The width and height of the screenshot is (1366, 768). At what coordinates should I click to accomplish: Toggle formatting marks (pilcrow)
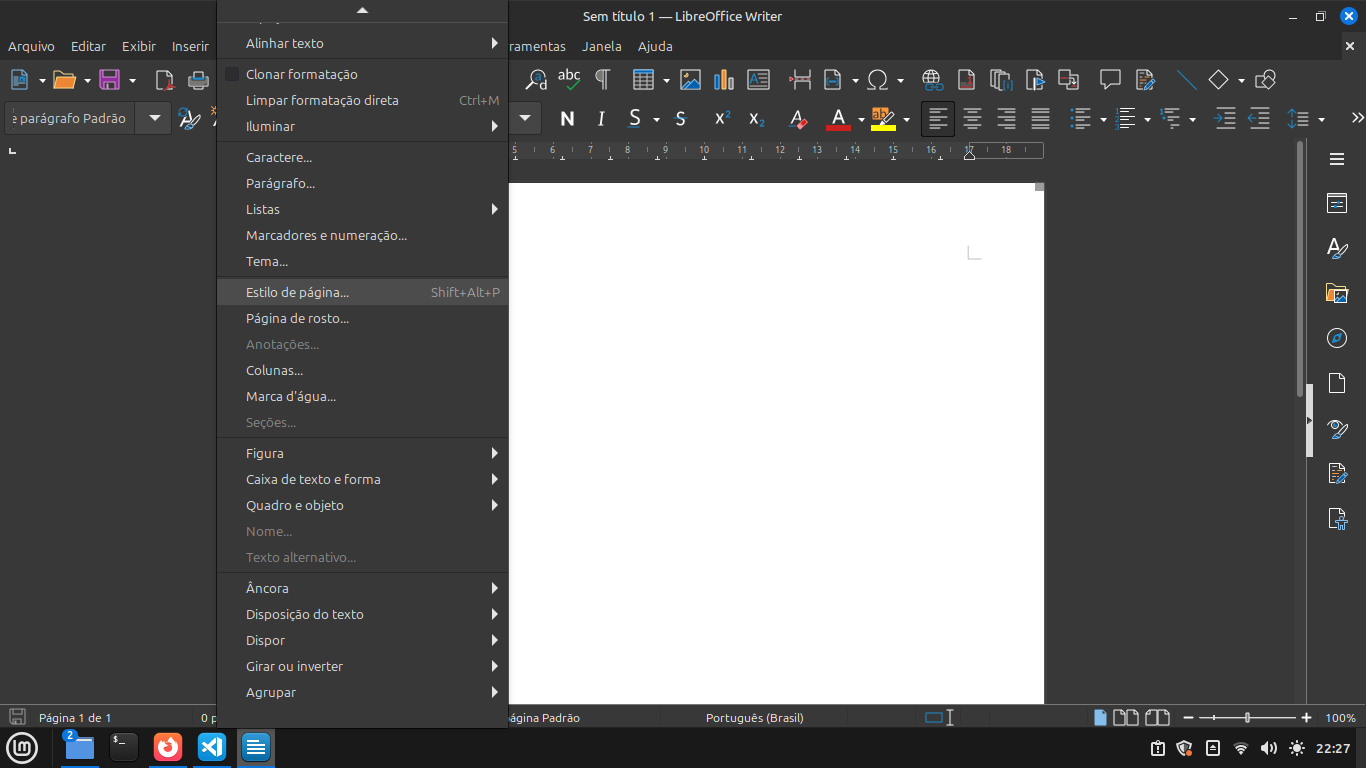coord(603,80)
